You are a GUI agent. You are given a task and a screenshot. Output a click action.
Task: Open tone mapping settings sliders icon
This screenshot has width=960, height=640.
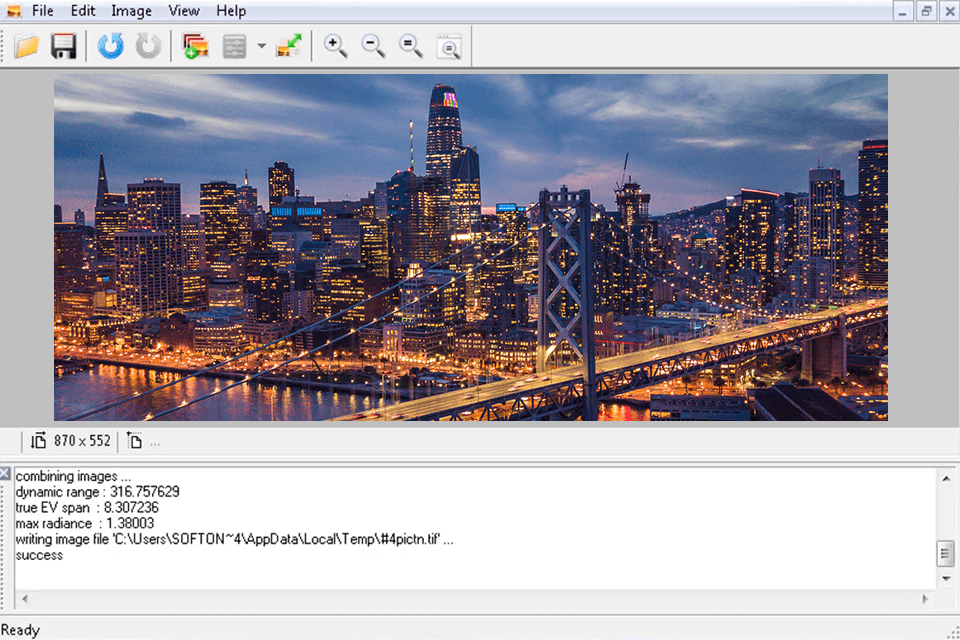coord(234,47)
